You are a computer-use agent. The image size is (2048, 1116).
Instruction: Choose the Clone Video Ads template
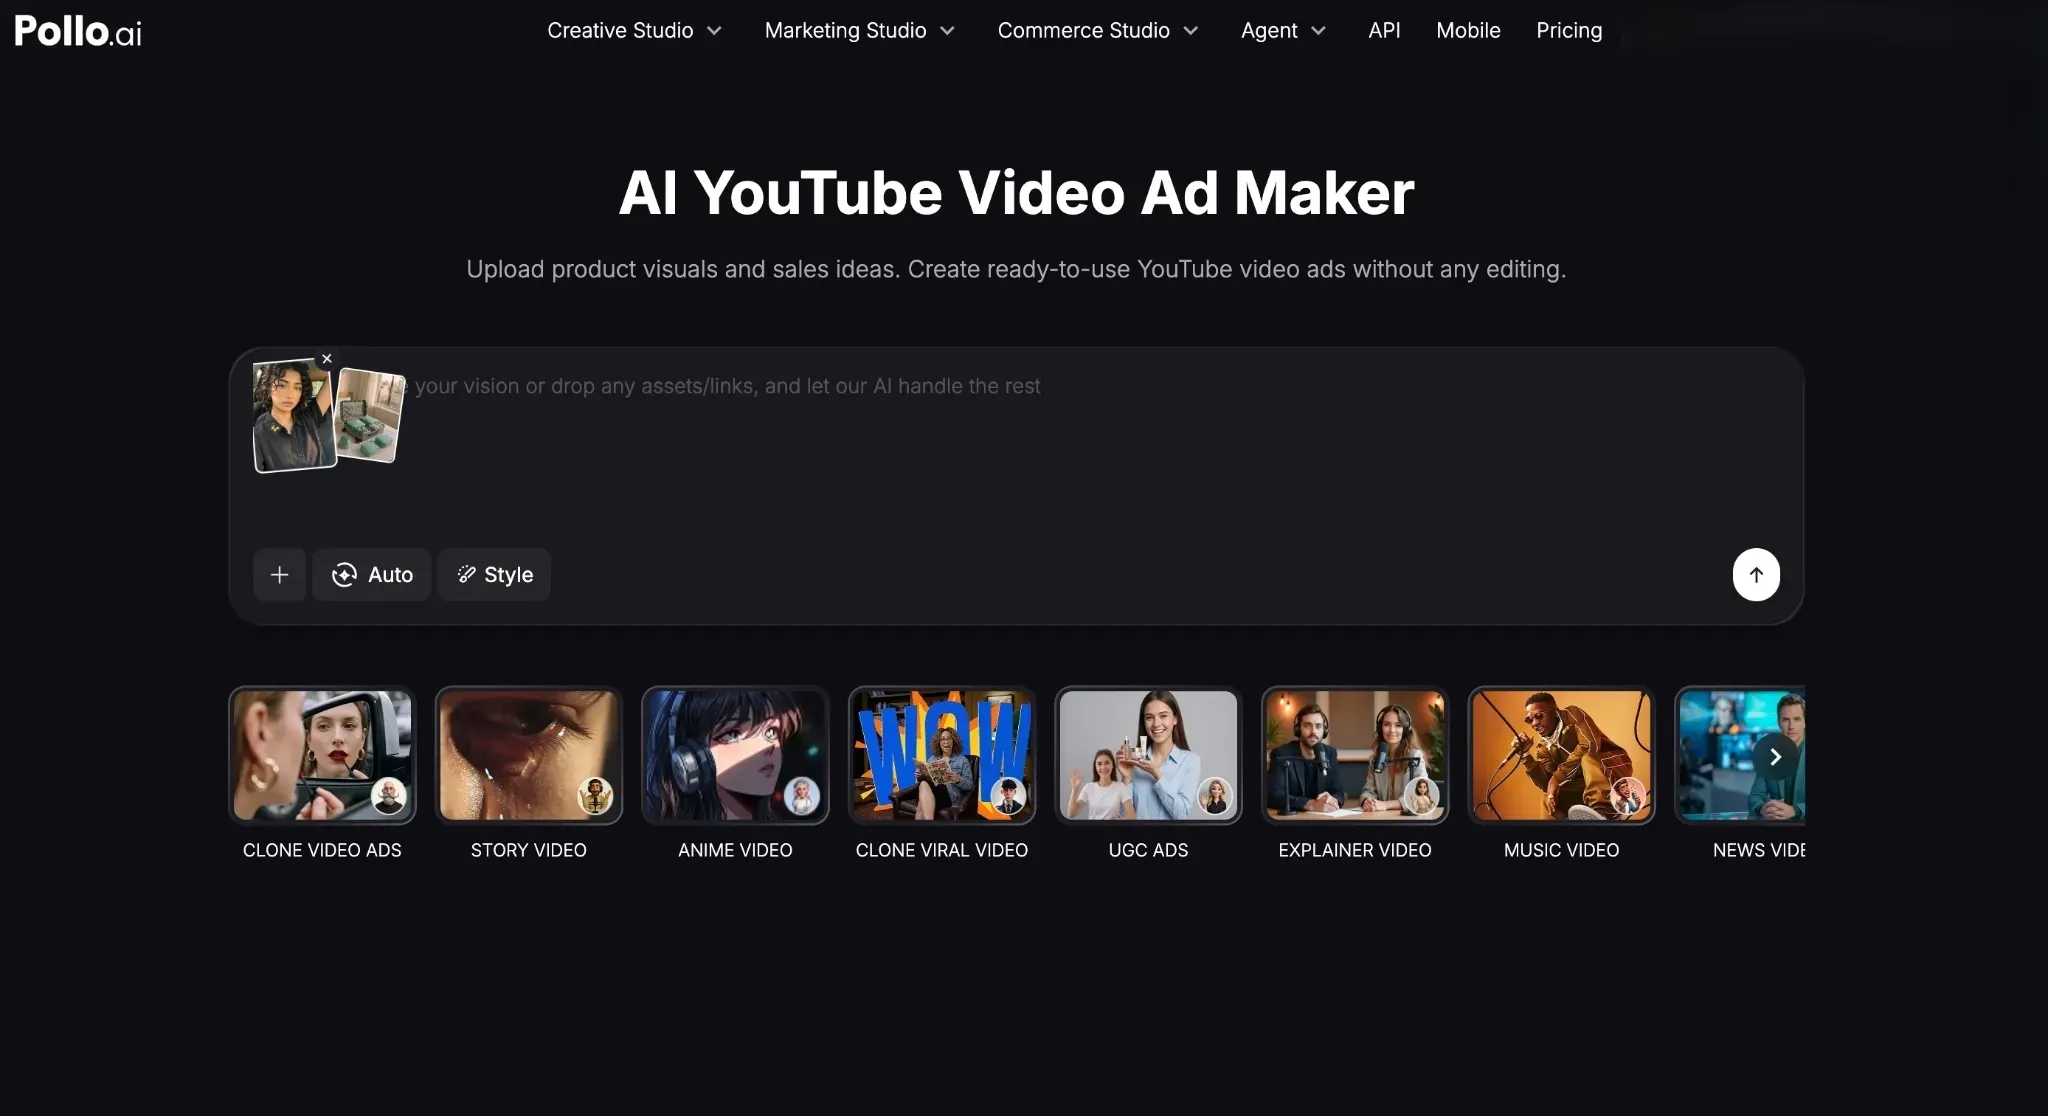pos(322,756)
